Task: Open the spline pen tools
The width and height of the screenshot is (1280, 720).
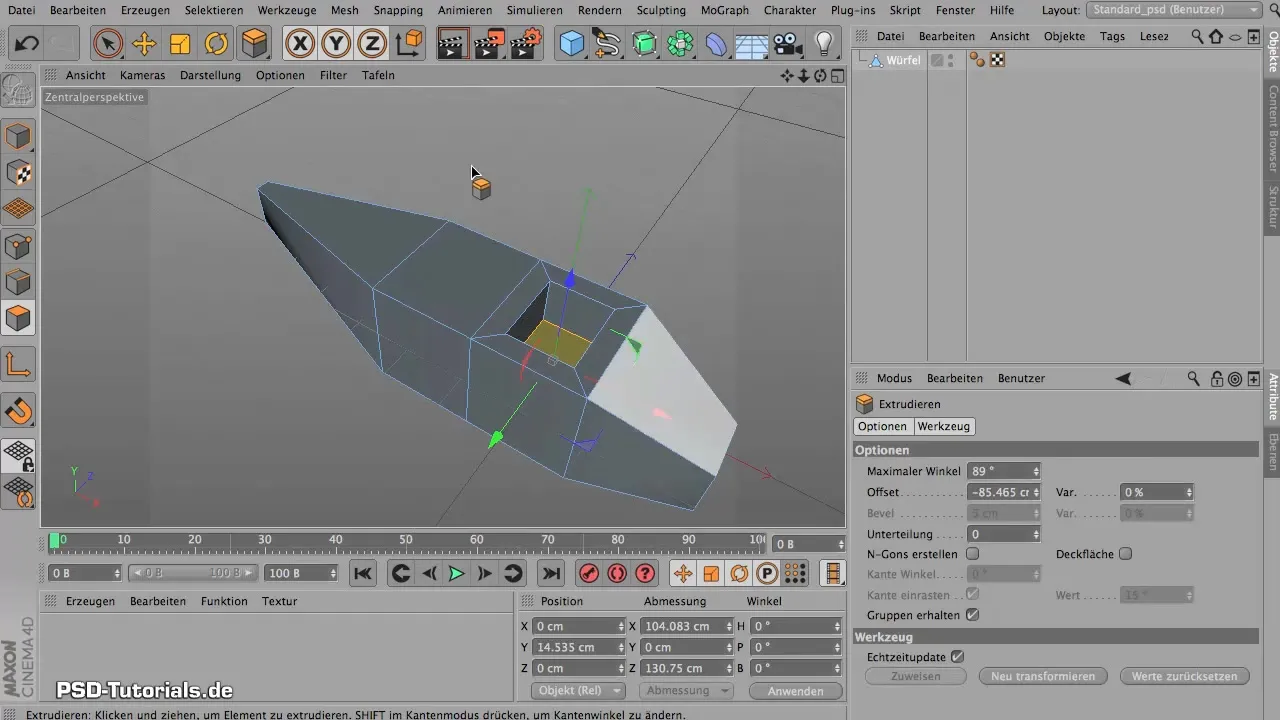Action: tap(608, 44)
